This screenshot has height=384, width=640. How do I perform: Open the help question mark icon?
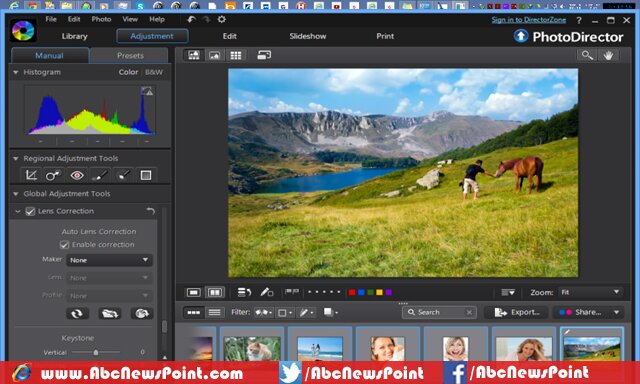point(579,20)
